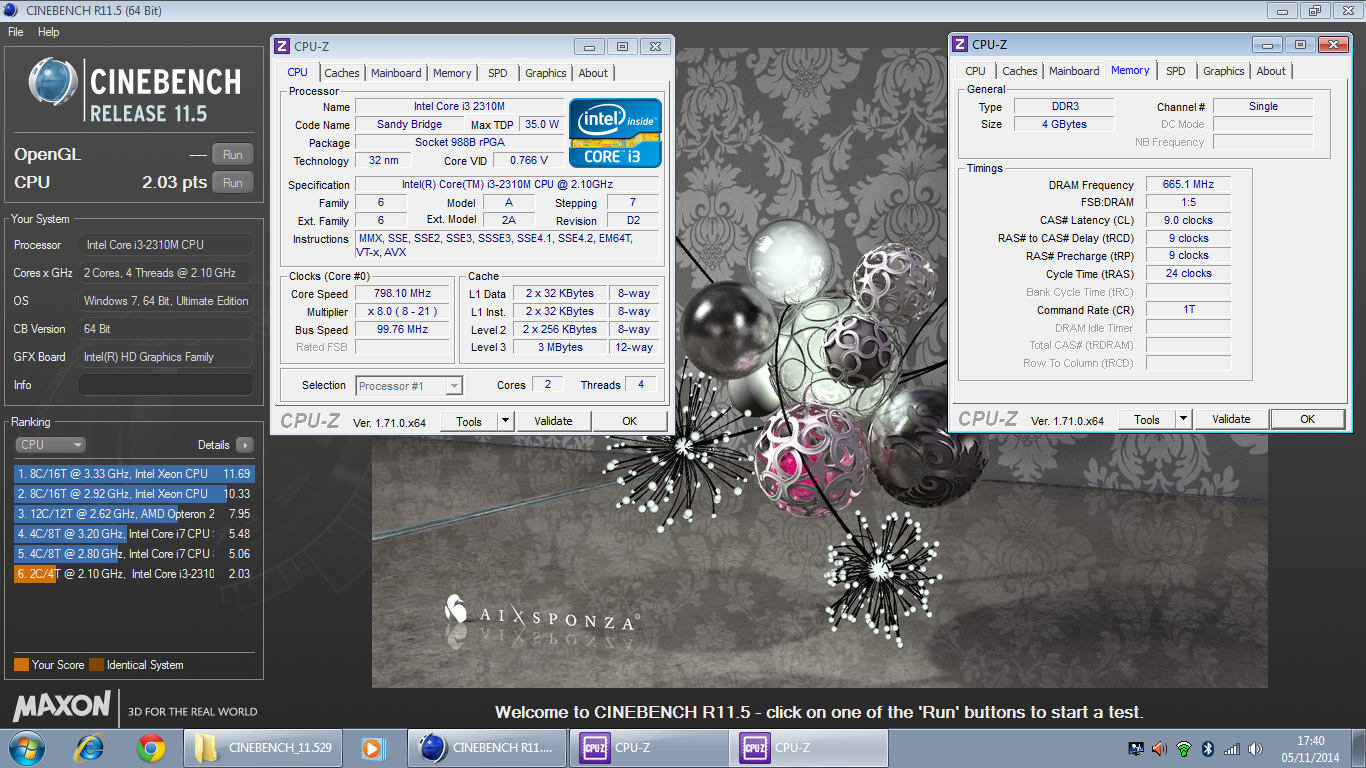Click the Your Score orange legend swatch
1366x768 pixels.
21,664
